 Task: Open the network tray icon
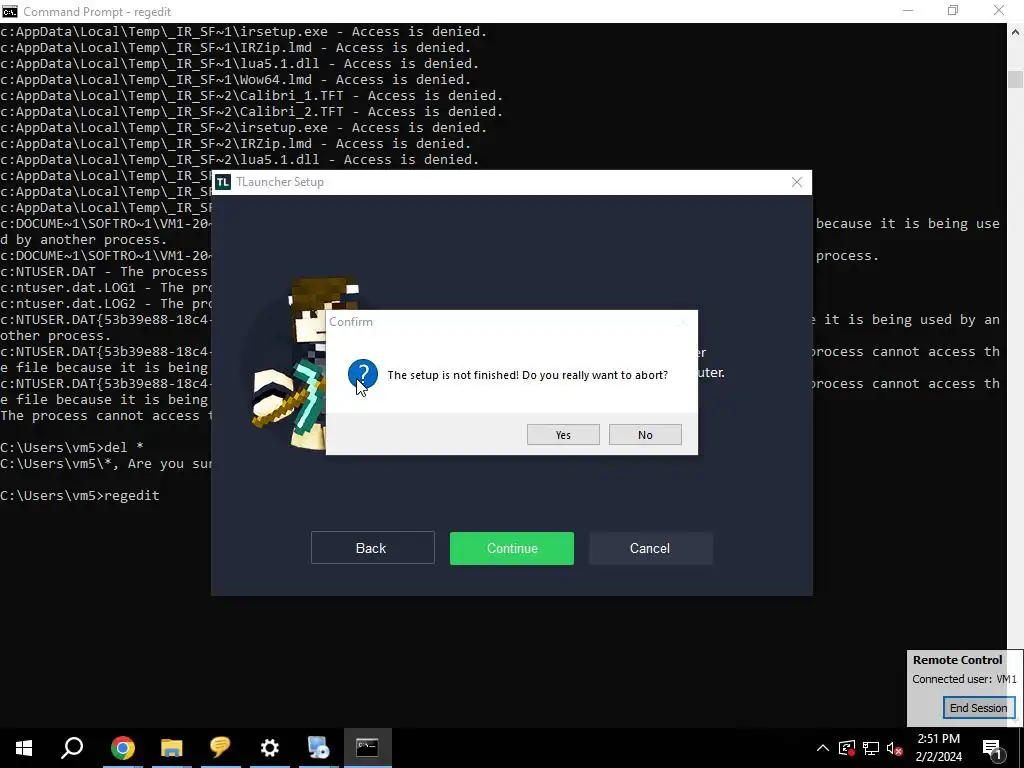pyautogui.click(x=871, y=748)
